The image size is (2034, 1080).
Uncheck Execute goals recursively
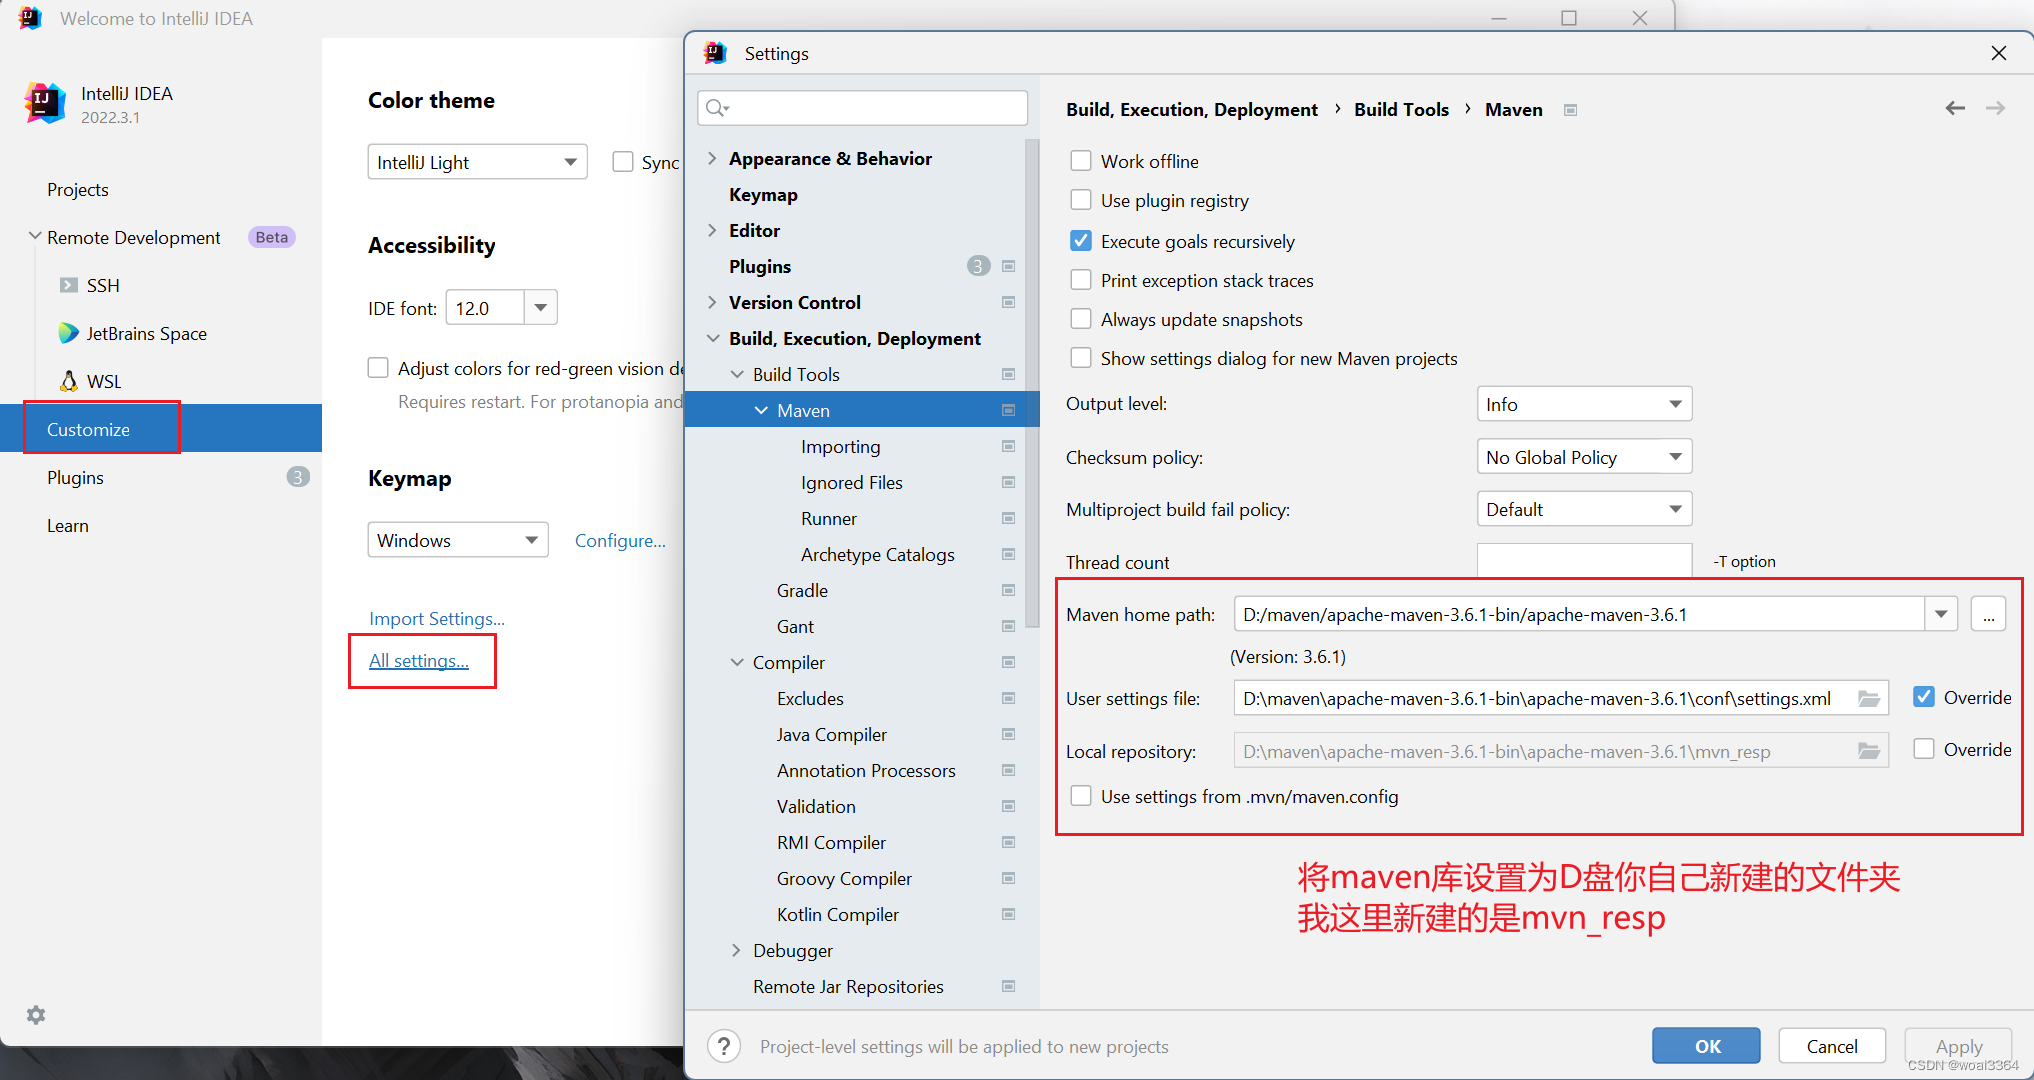click(1081, 241)
